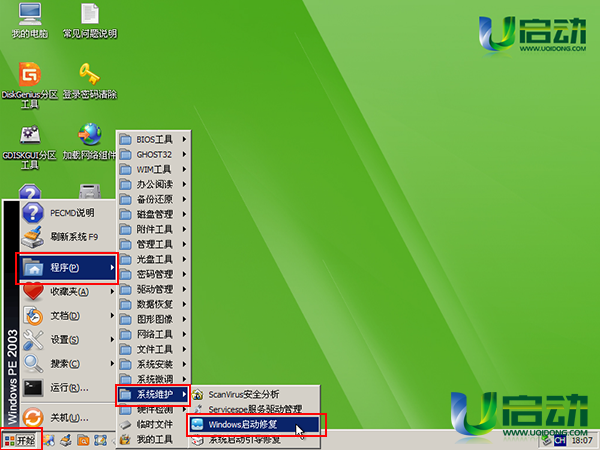Open 文档(D) in the start menu
The width and height of the screenshot is (600, 450).
[68, 316]
